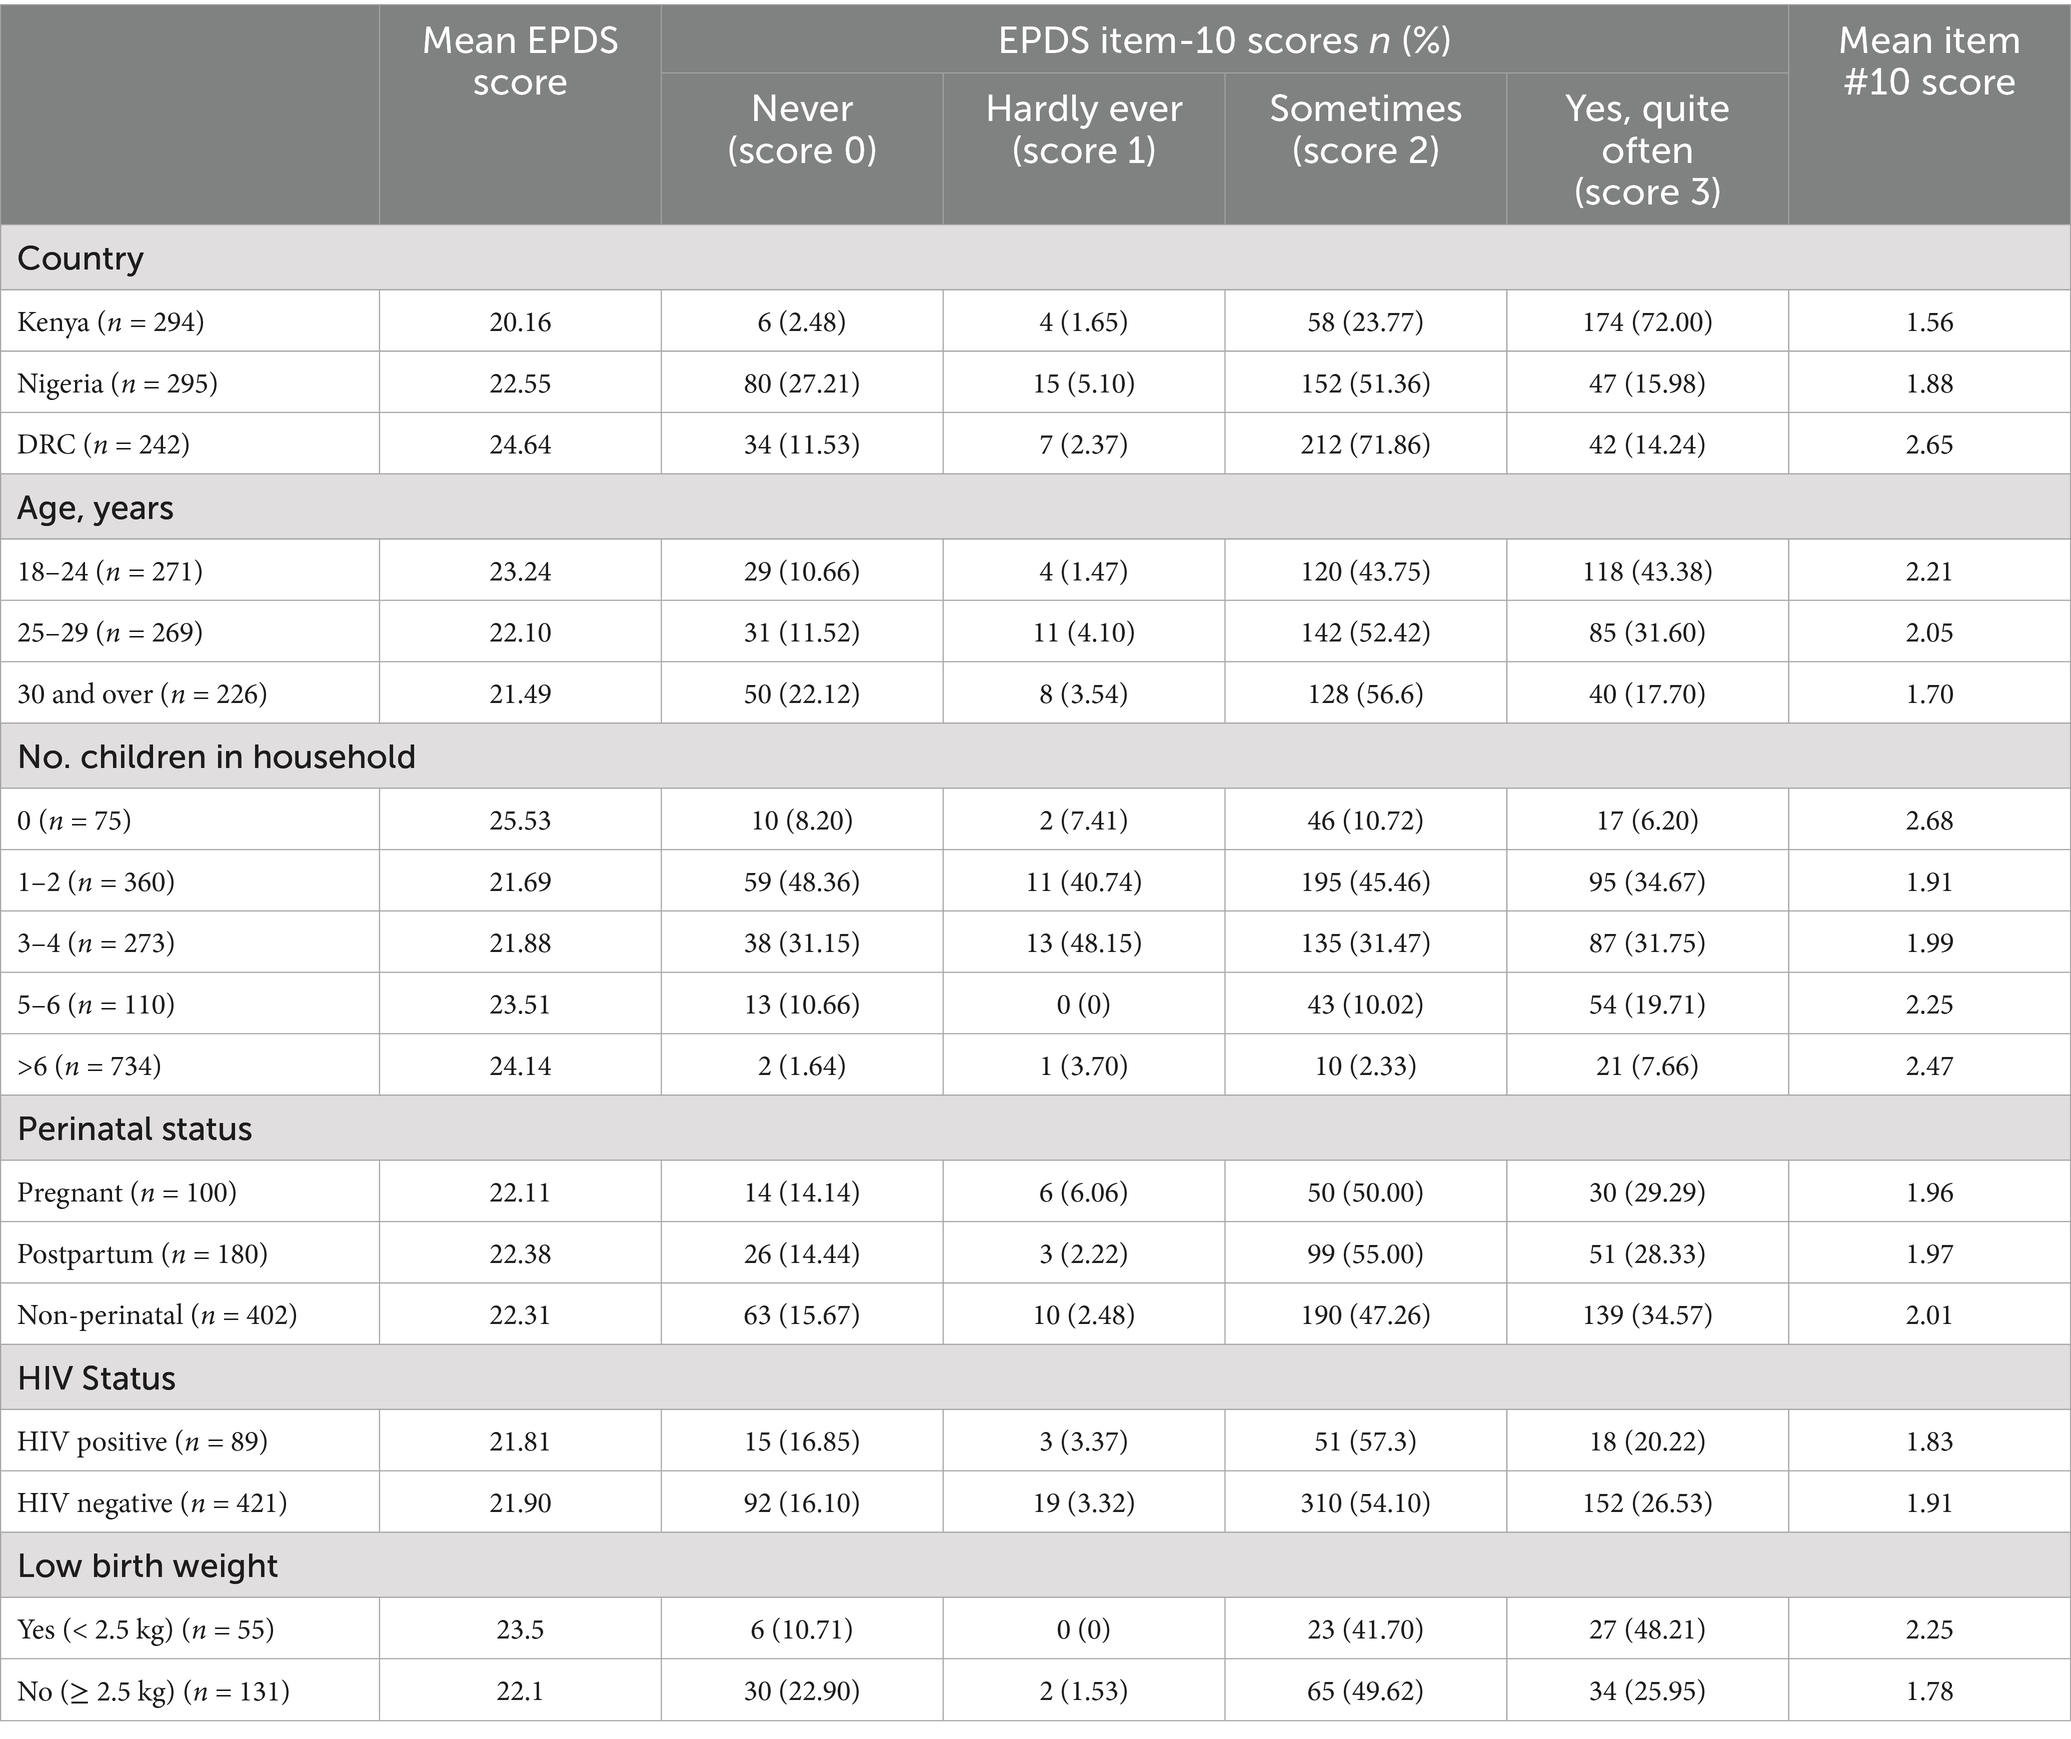Click the Country section heading row
Image resolution: width=2071 pixels, height=1739 pixels.
(x=81, y=258)
